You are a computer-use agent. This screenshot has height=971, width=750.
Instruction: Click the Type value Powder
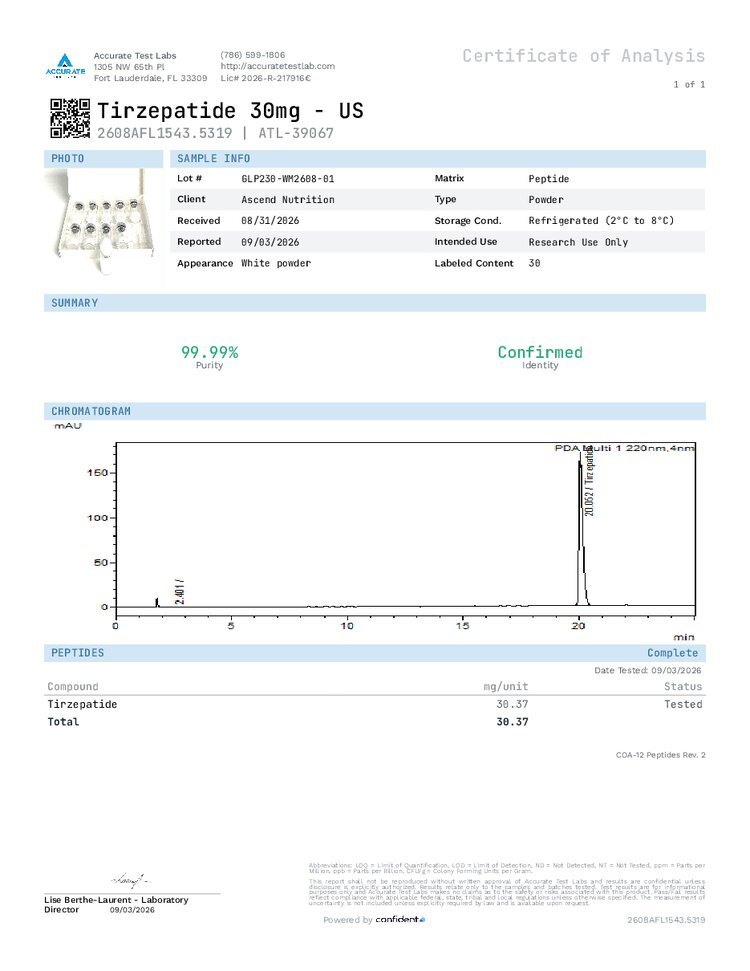(x=546, y=199)
